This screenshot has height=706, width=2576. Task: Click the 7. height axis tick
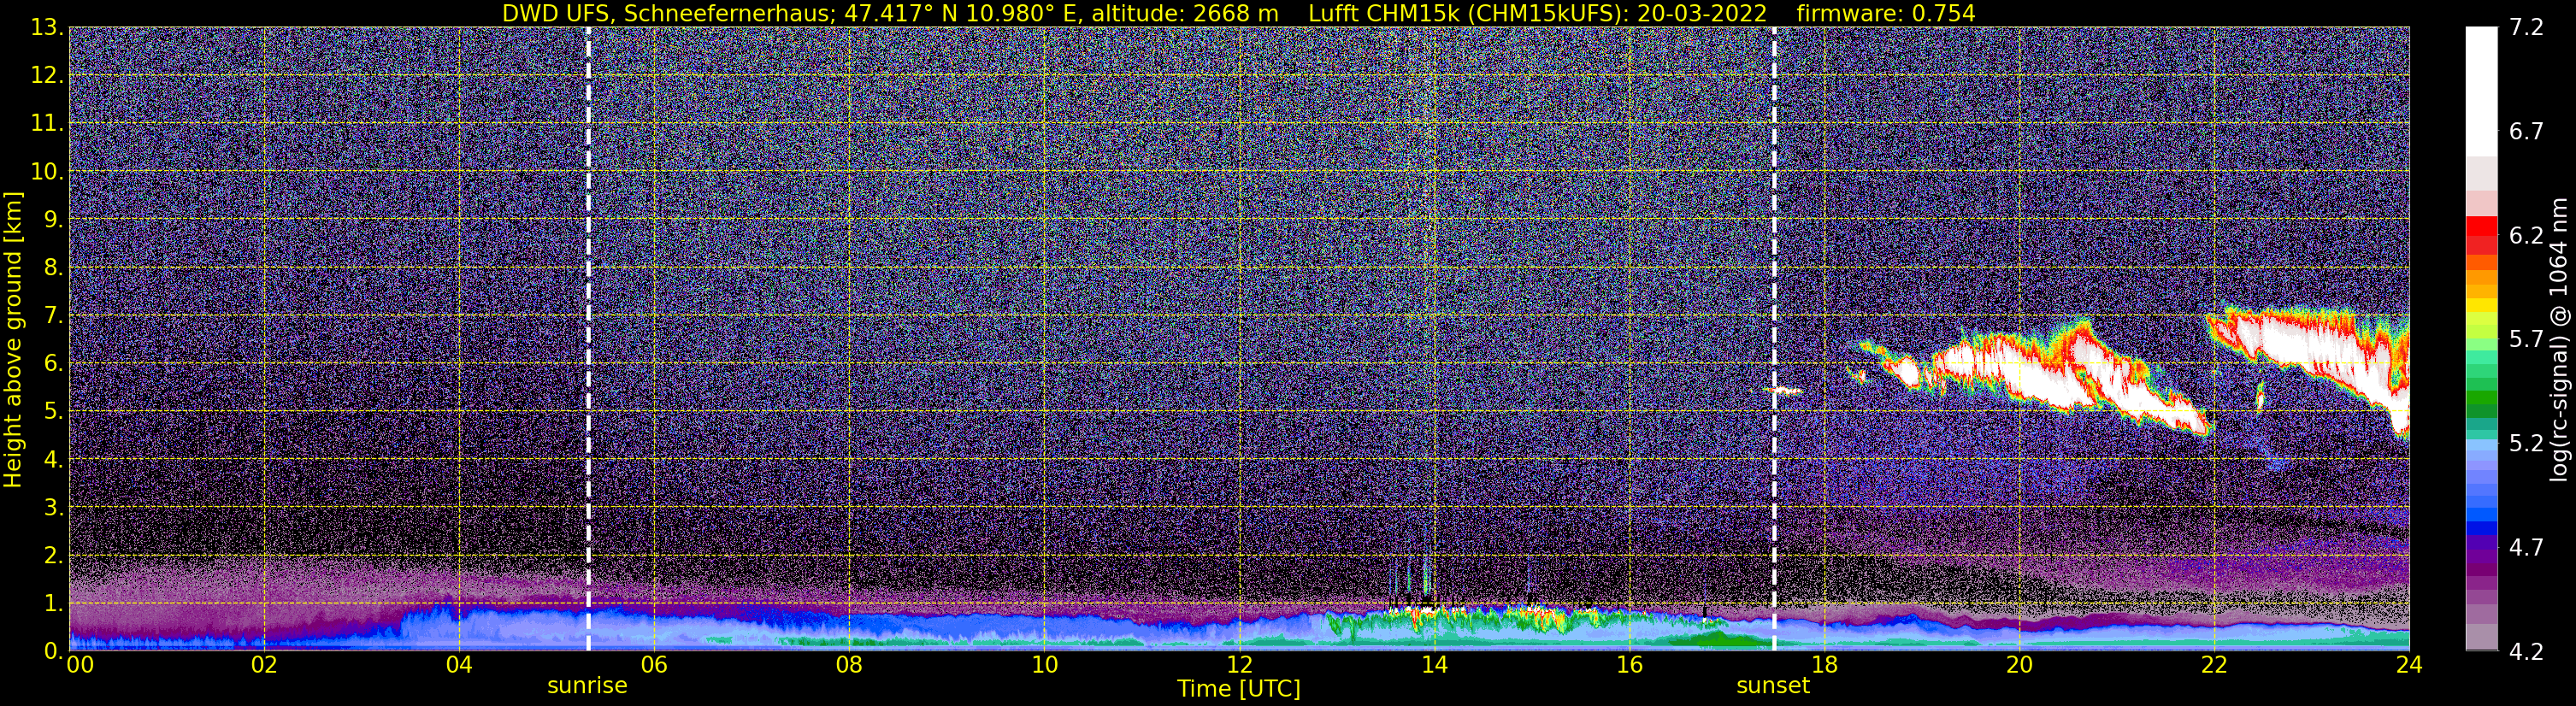click(x=53, y=315)
